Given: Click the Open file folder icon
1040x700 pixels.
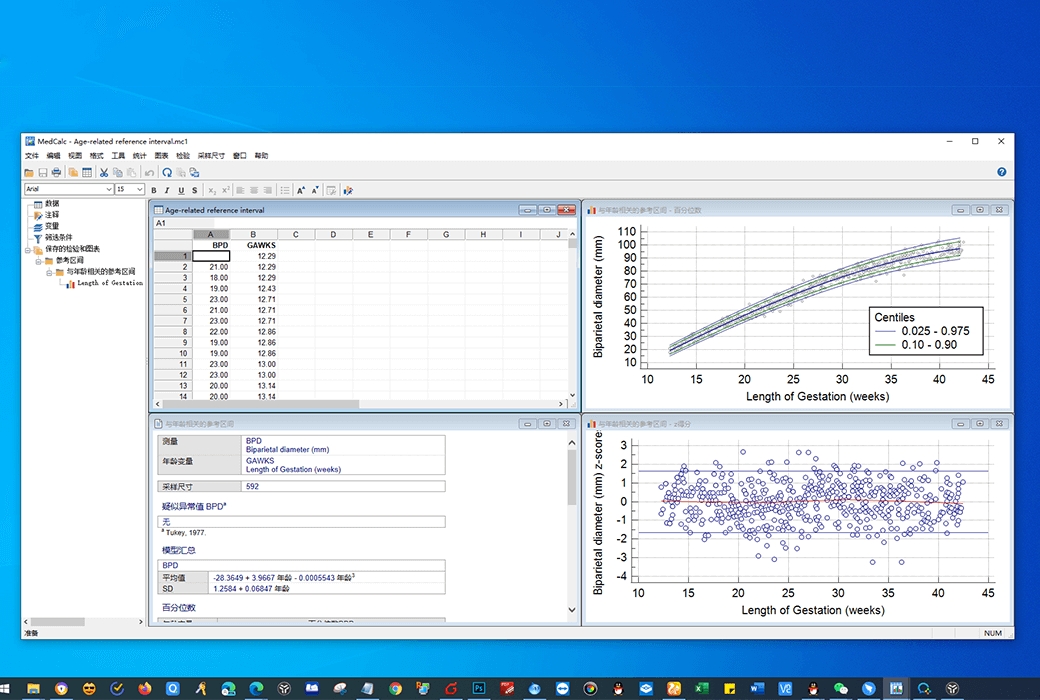Looking at the screenshot, I should 29,173.
